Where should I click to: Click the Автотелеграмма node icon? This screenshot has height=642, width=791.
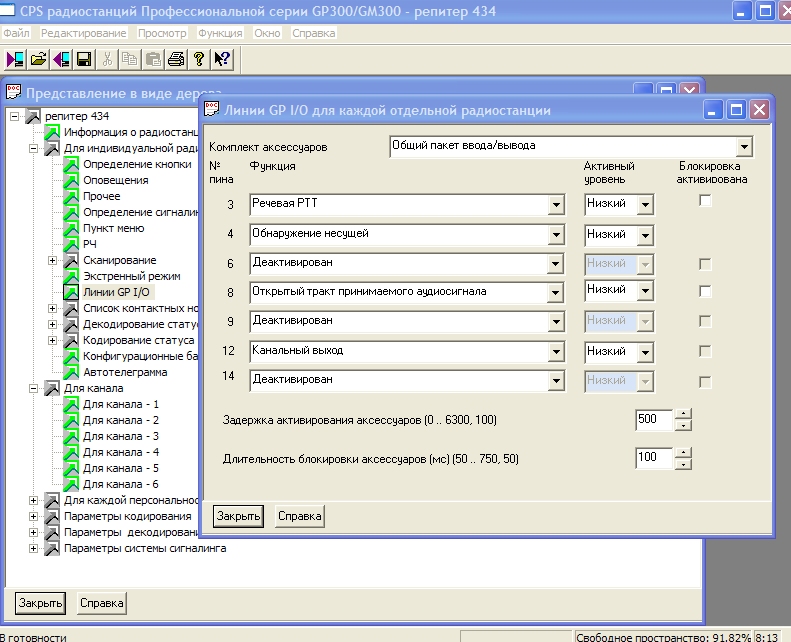(x=71, y=372)
